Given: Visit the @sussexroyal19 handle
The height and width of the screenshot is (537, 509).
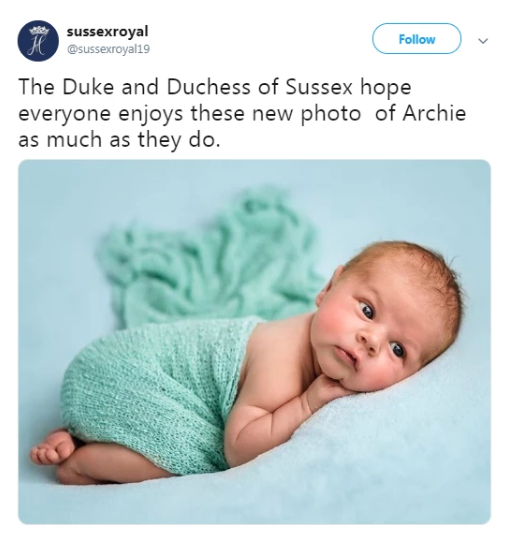Looking at the screenshot, I should click(108, 49).
